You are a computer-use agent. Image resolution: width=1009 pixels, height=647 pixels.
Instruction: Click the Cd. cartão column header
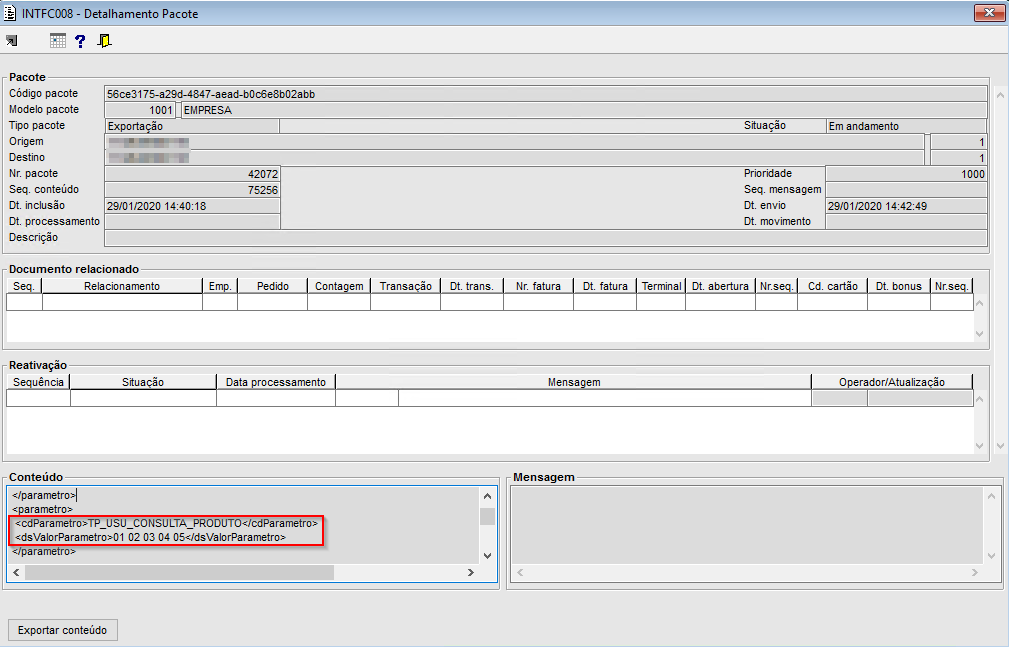point(833,286)
